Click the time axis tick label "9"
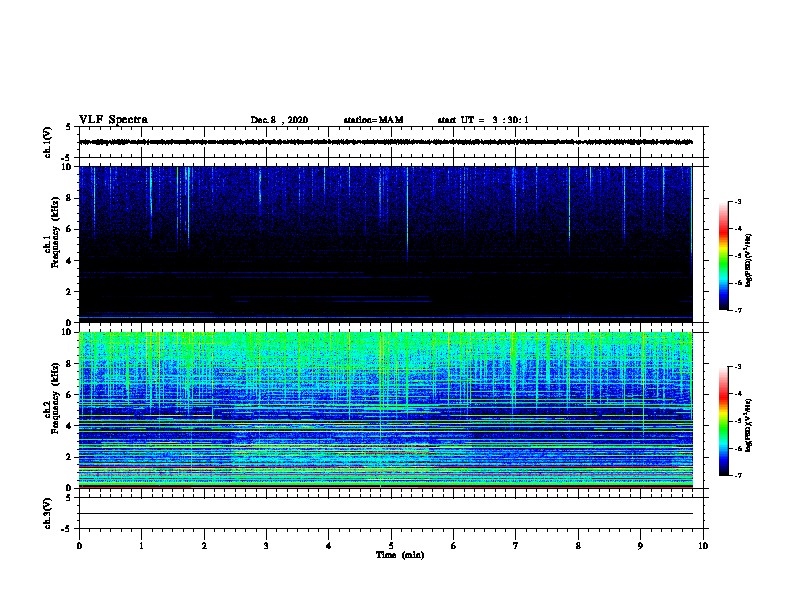The height and width of the screenshot is (612, 792). coord(640,545)
